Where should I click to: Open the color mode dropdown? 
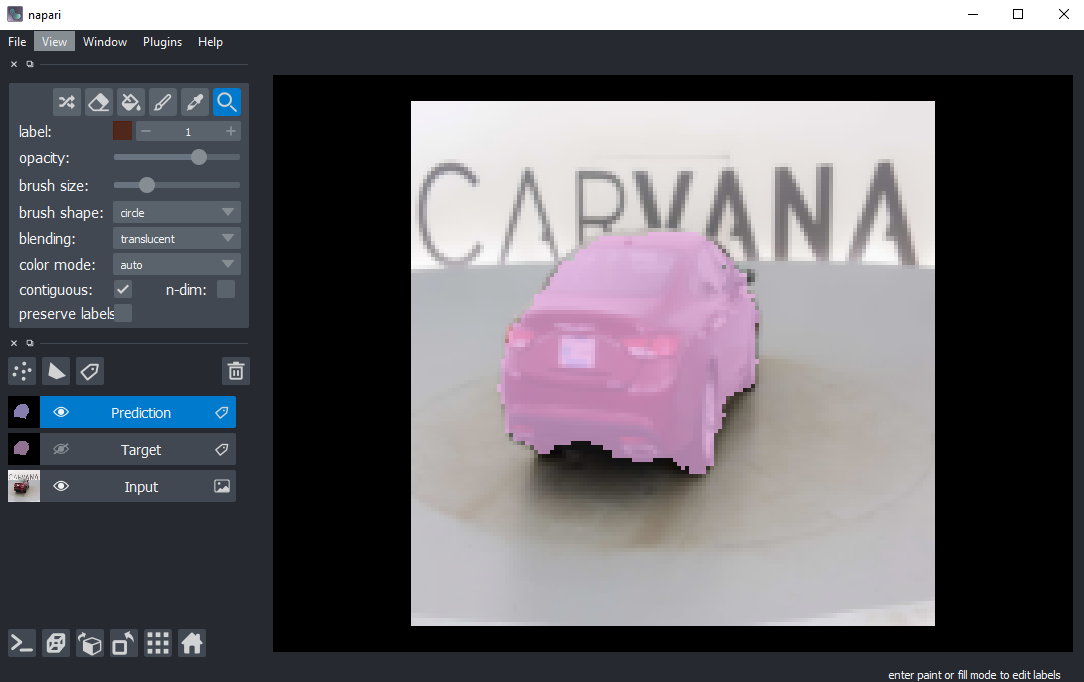(x=176, y=265)
